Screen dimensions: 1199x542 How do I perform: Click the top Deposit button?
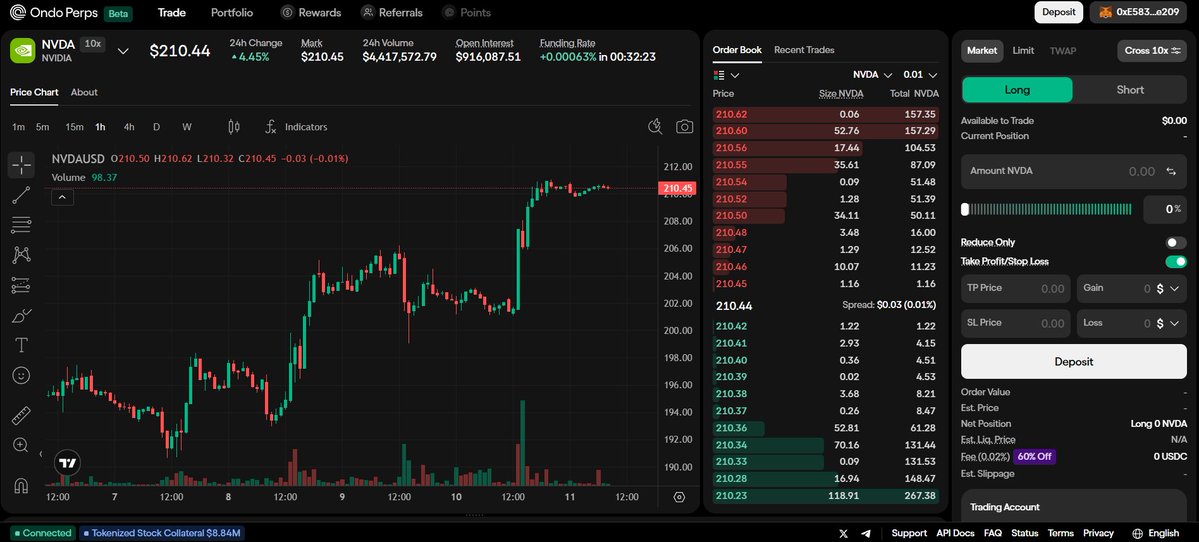1058,12
